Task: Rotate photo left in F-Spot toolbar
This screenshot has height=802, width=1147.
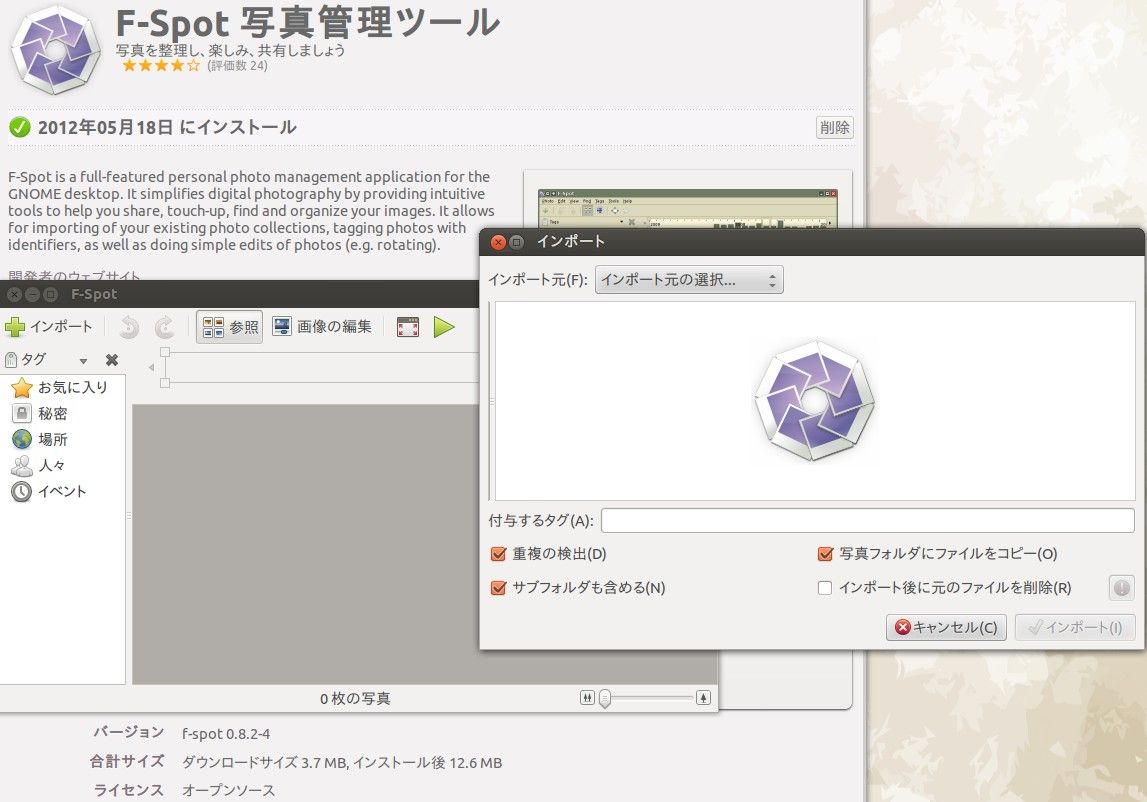Action: [129, 327]
